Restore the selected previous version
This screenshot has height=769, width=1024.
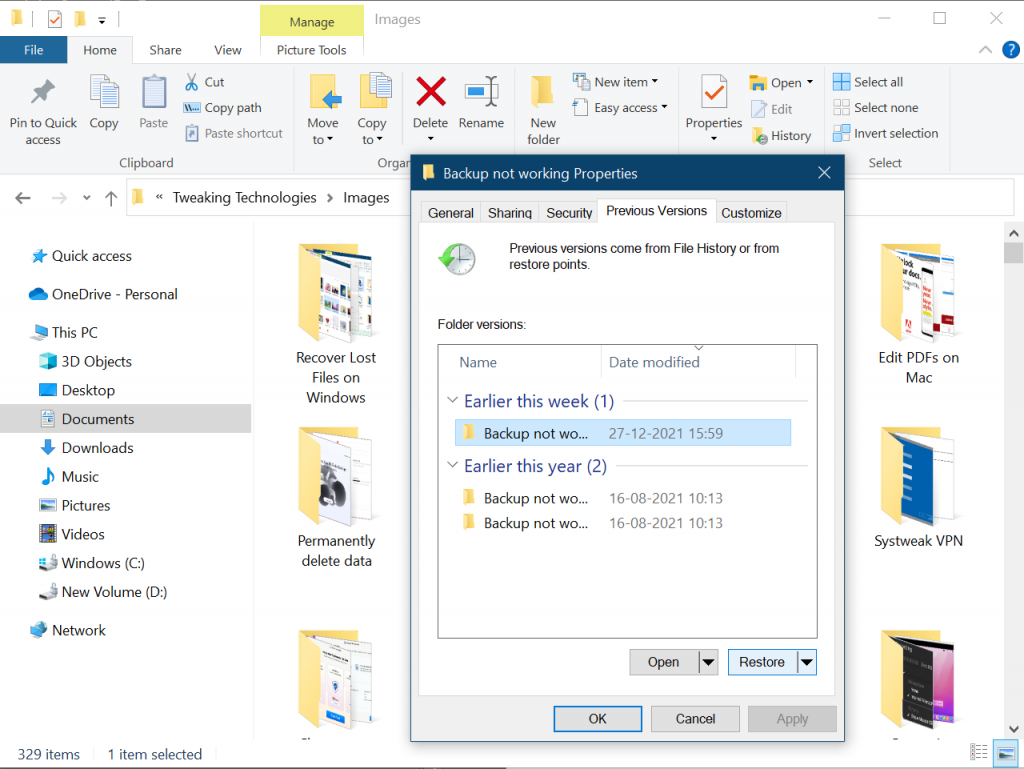click(x=763, y=661)
